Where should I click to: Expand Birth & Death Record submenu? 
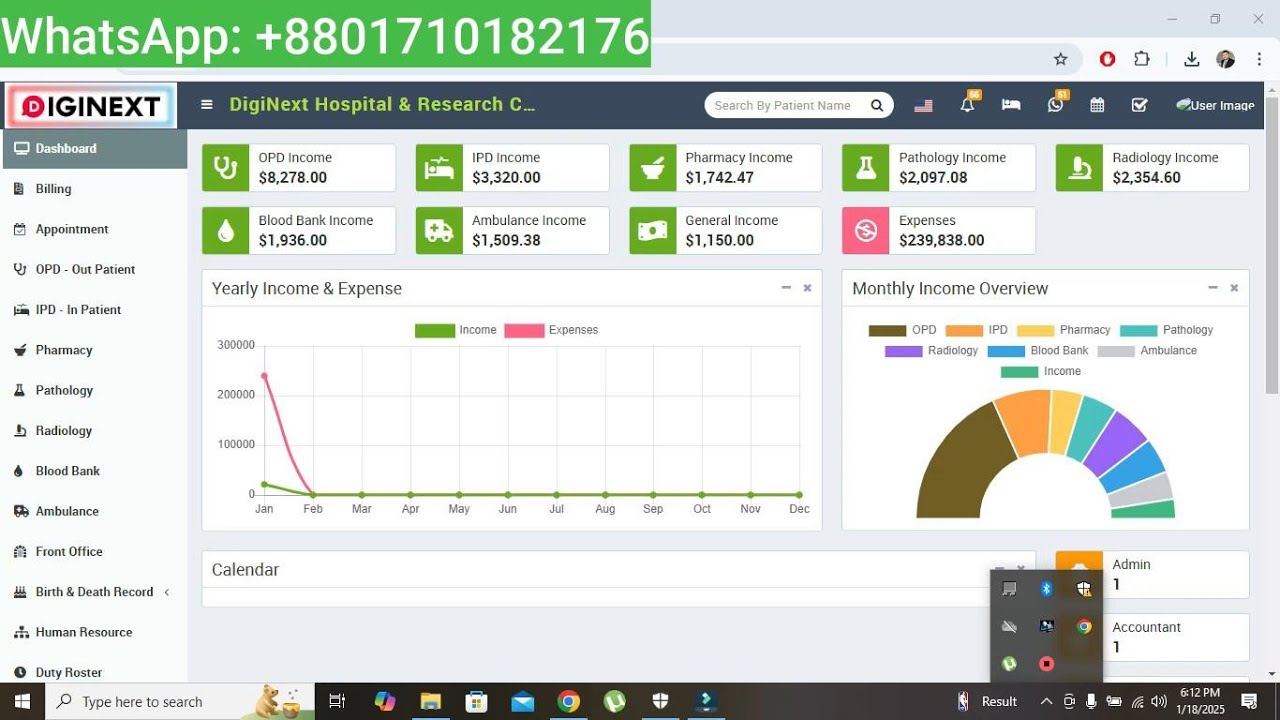click(94, 592)
